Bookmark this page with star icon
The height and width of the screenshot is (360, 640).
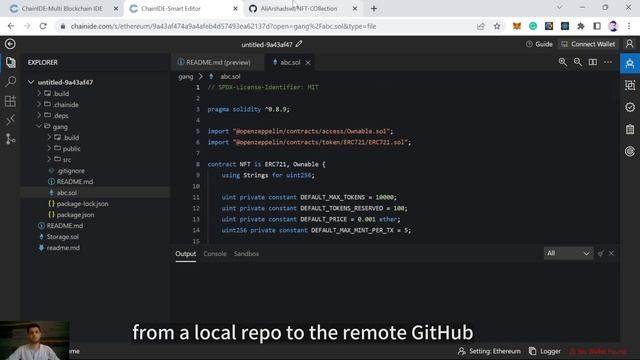497,26
